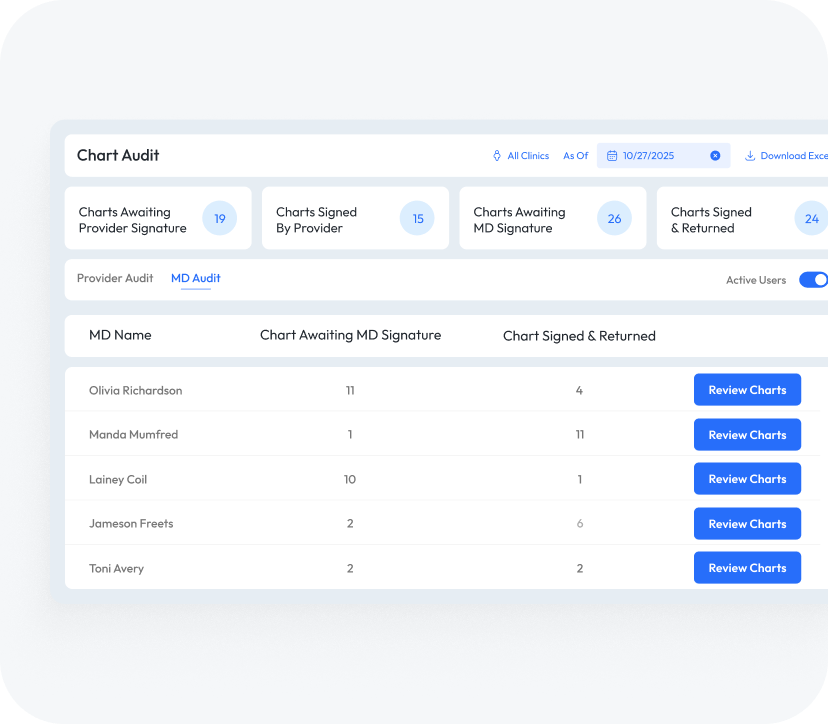Click the calendar icon in date field
Screen dimensions: 829x725
click(612, 156)
